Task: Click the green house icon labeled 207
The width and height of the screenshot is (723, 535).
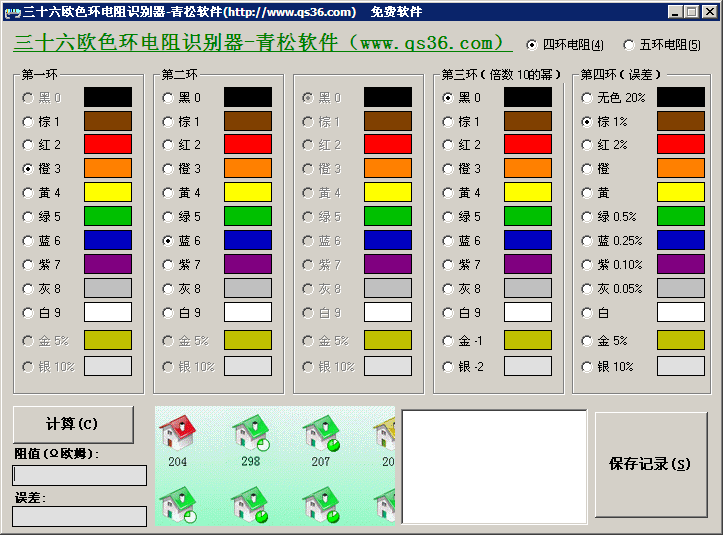Action: point(321,433)
